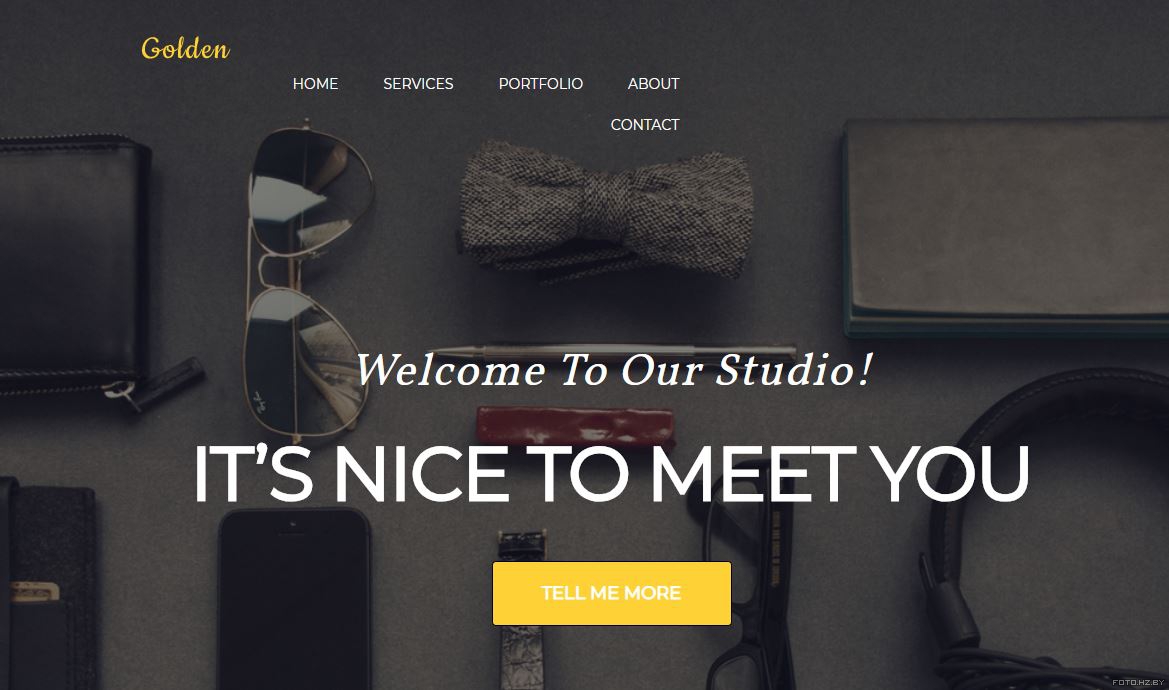Open the CONTACT page link
The image size is (1169, 690).
(645, 125)
